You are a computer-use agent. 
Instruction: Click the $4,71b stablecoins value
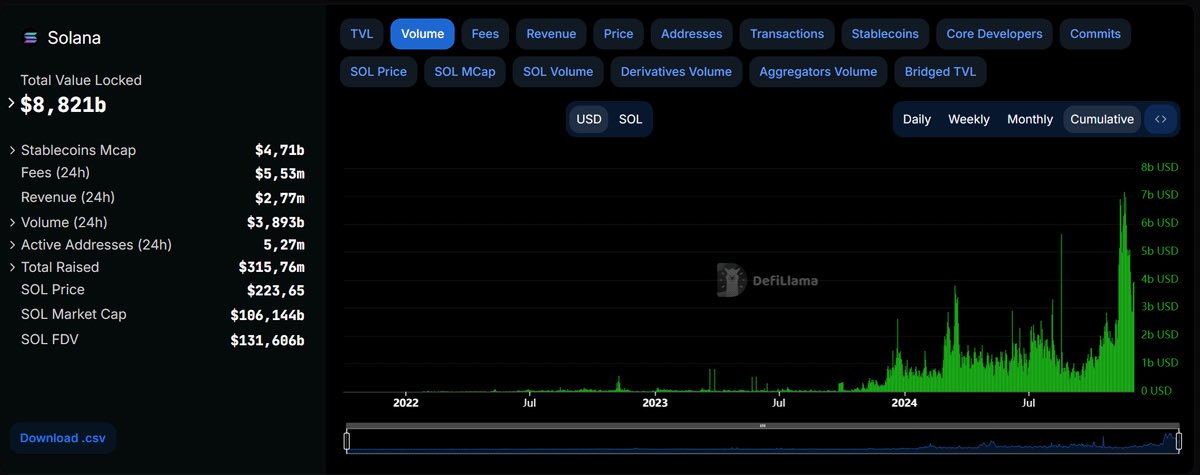279,150
